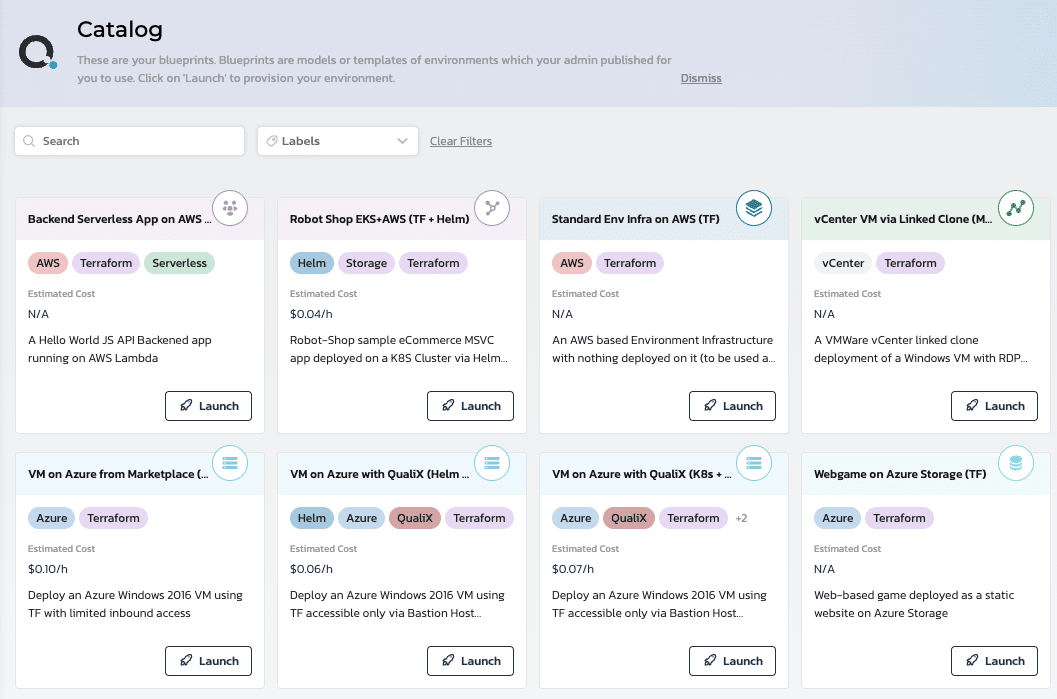This screenshot has width=1057, height=699.
Task: Launch the vCenter VM via Linked Clone blueprint
Action: pos(994,406)
